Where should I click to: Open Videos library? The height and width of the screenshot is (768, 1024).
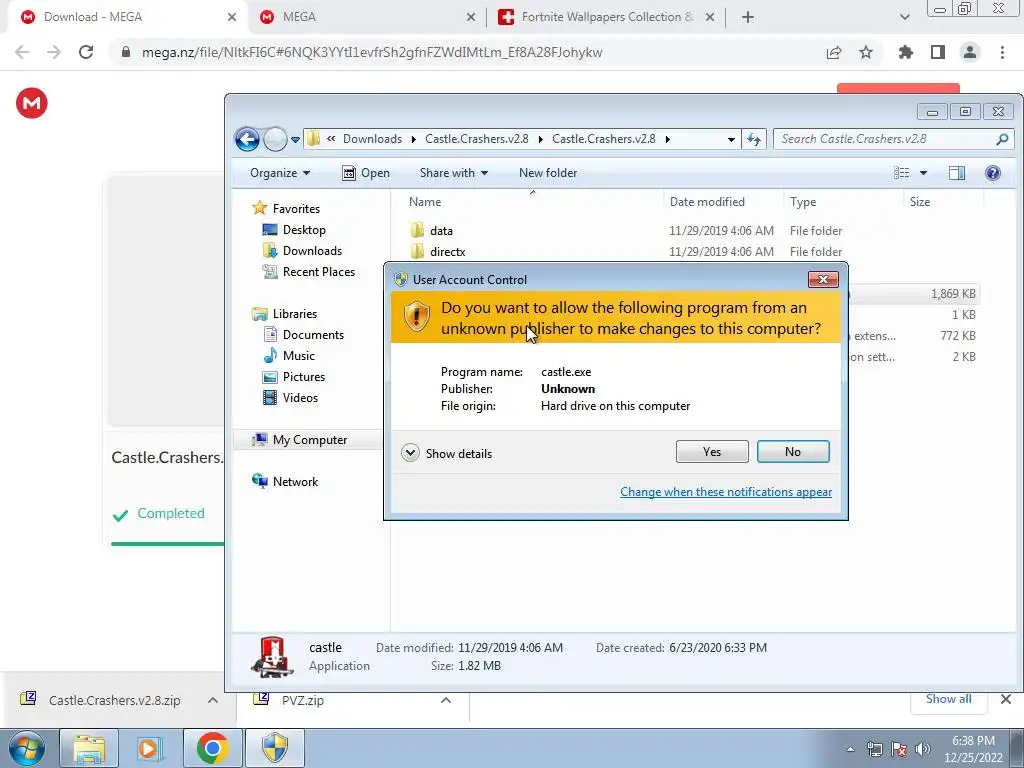tap(300, 398)
